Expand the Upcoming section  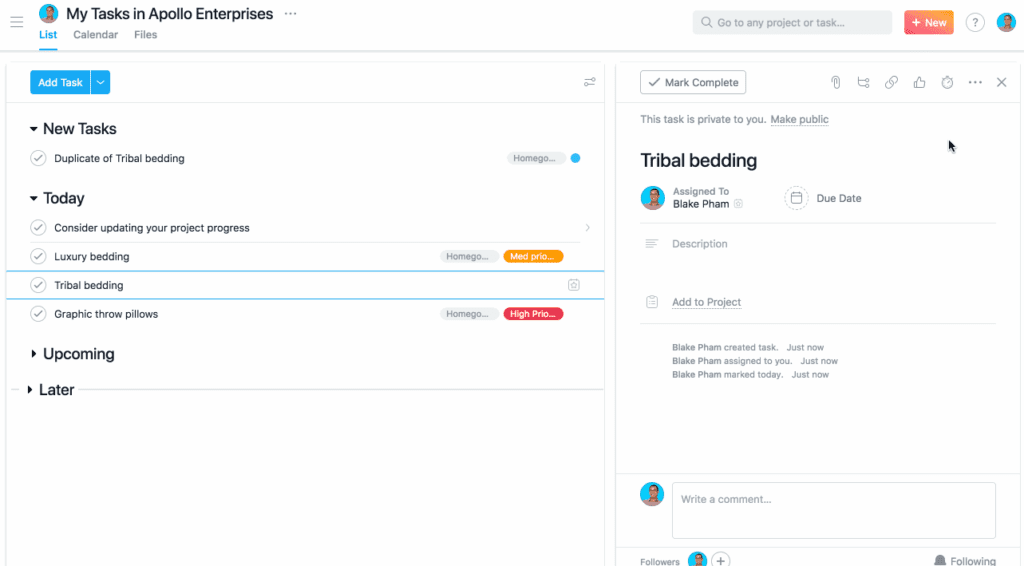34,354
